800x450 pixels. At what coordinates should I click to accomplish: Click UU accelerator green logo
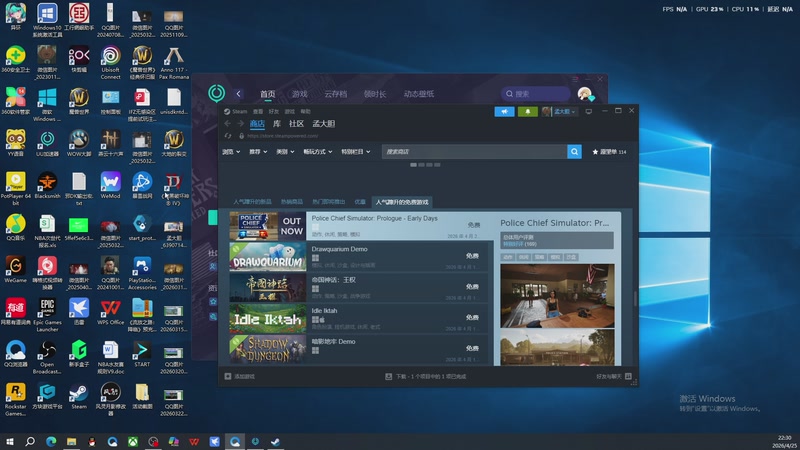(x=217, y=93)
